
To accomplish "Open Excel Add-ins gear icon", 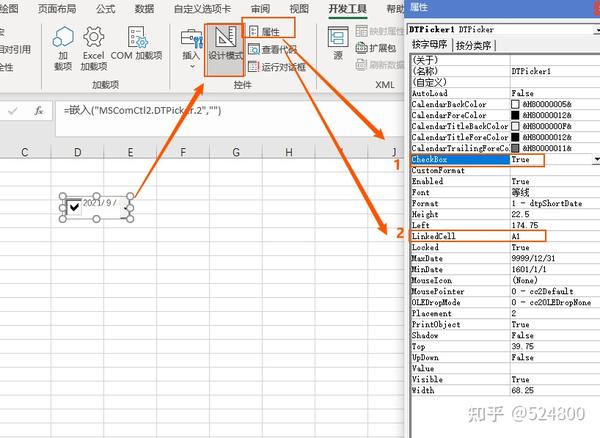I will 93,37.
